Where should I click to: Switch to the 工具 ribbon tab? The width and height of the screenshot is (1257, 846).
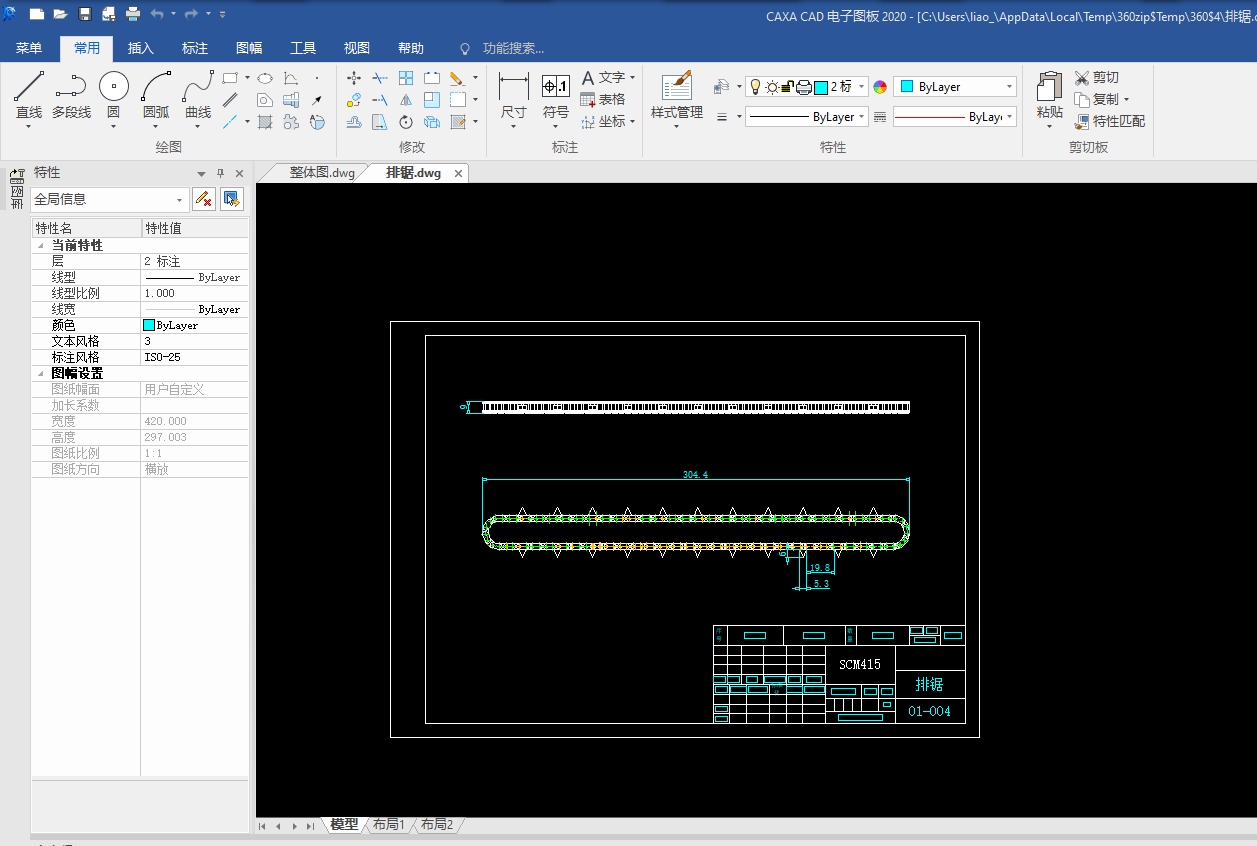[303, 48]
